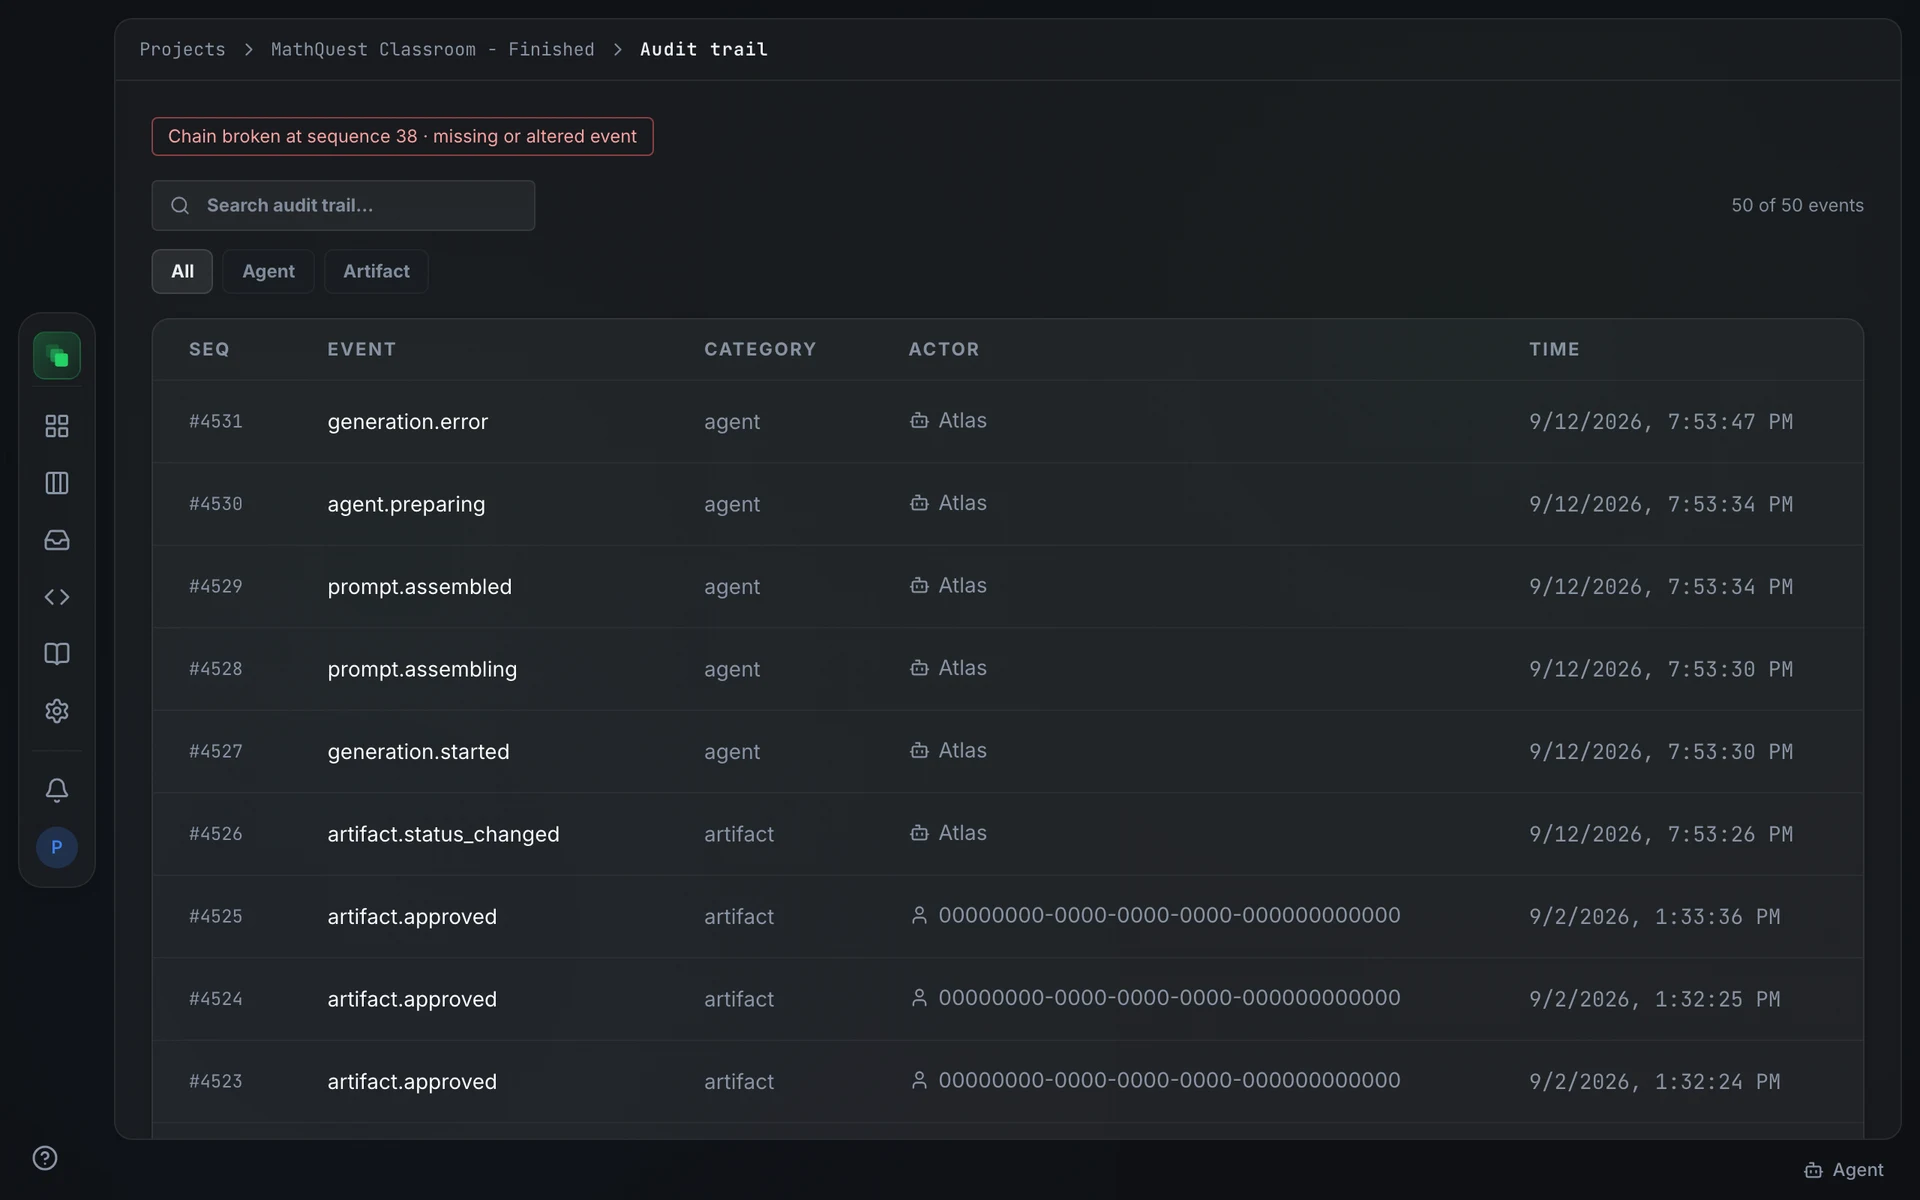
Task: Open the green app logo home
Action: click(x=57, y=356)
